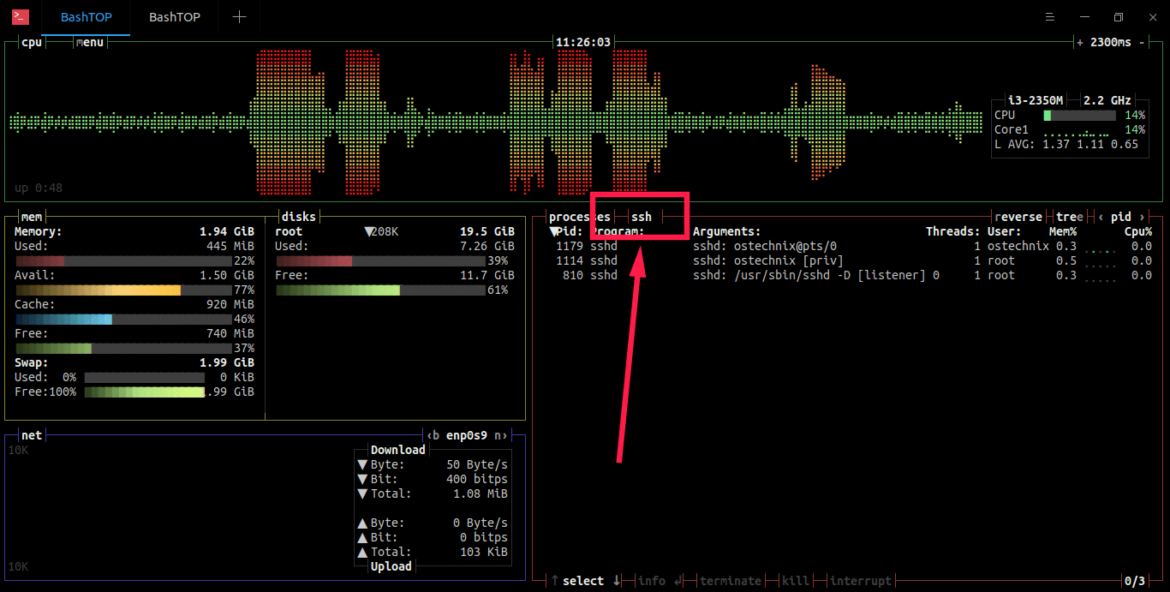Click the enp0s9 interface label

pyautogui.click(x=466, y=435)
